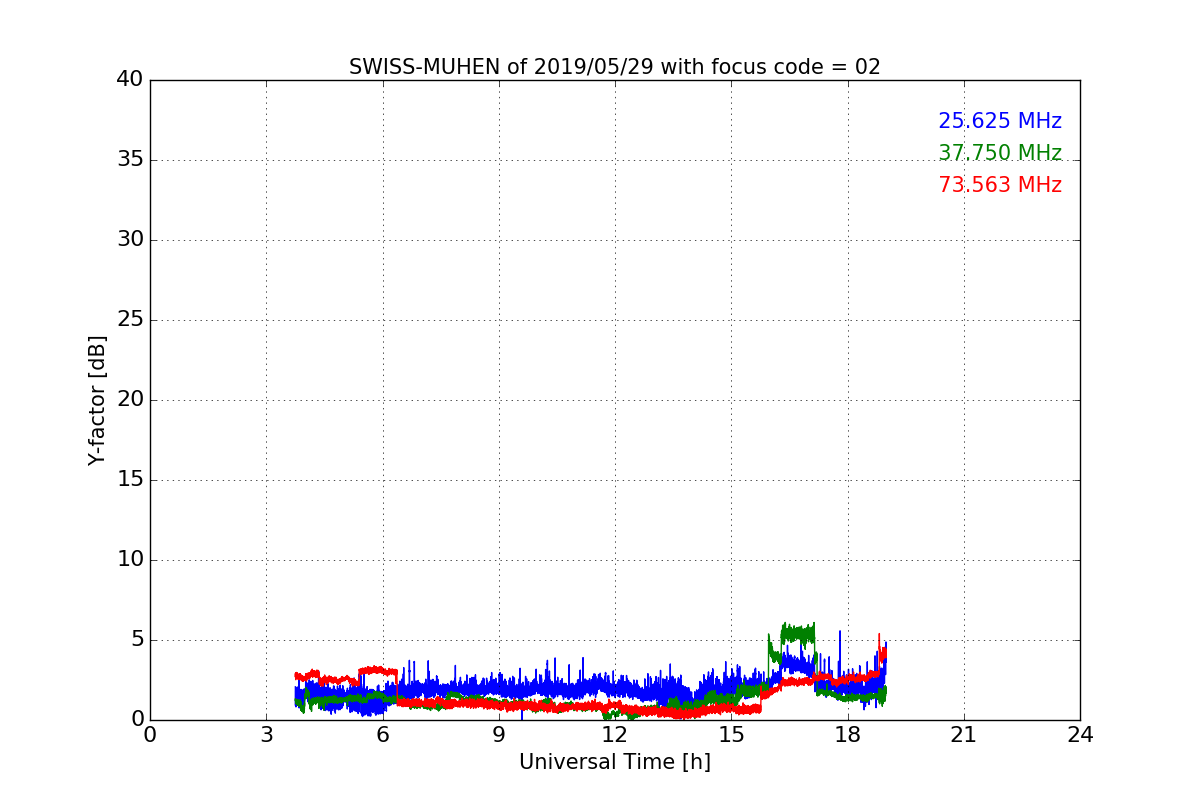Screen dimensions: 1200x800
Task: Click y-axis tick label 30
Action: [x=130, y=240]
